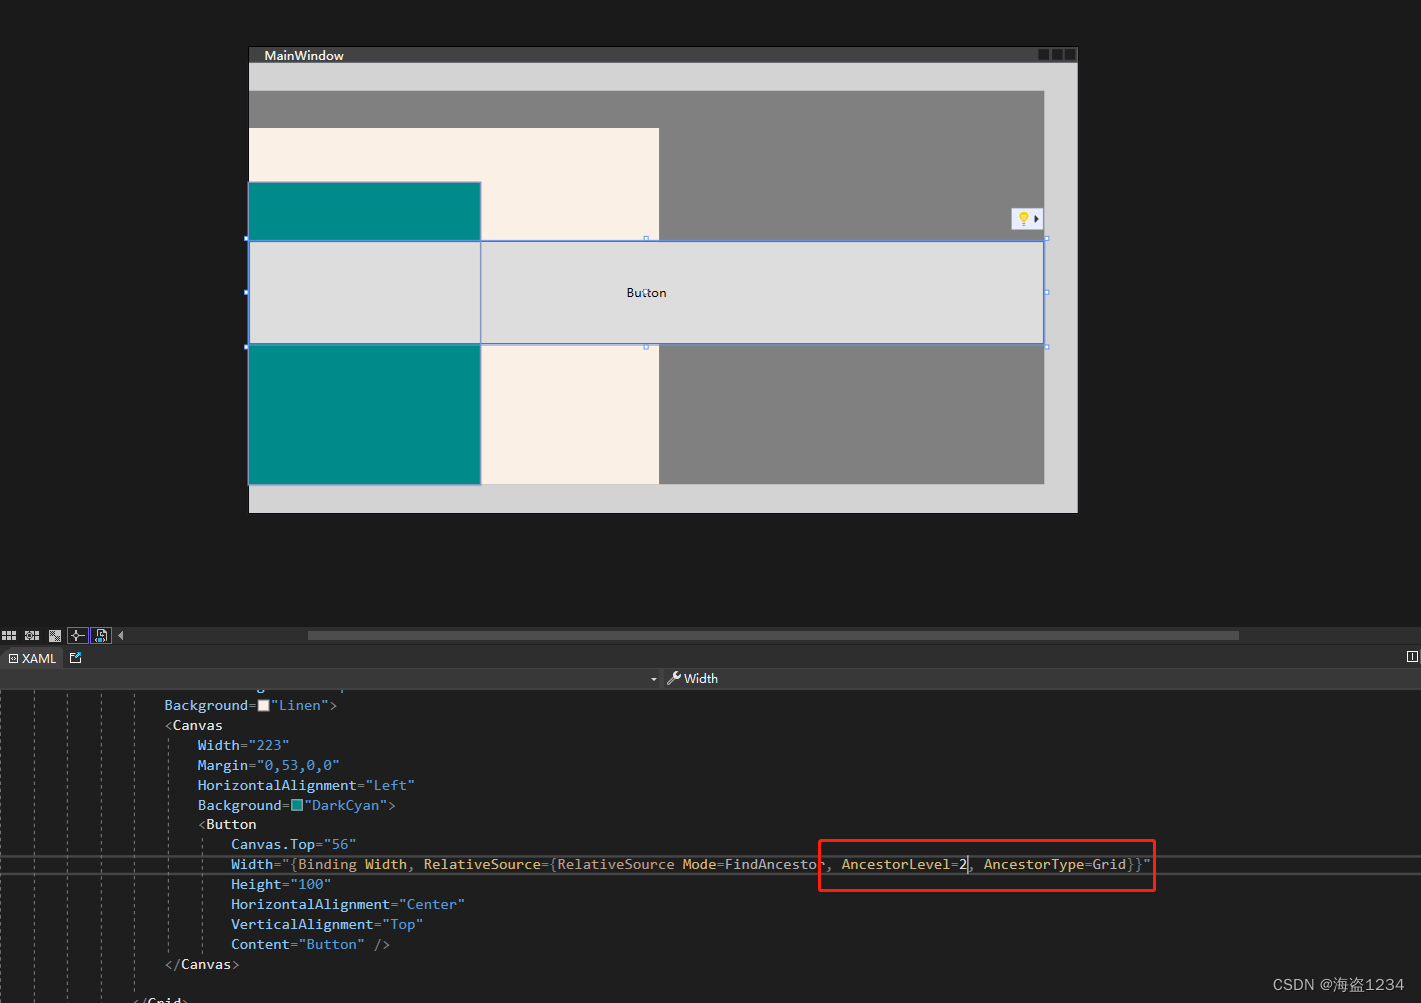The height and width of the screenshot is (1003, 1421).
Task: Click the Canvas.Top line in the XAML code
Action: pyautogui.click(x=292, y=844)
